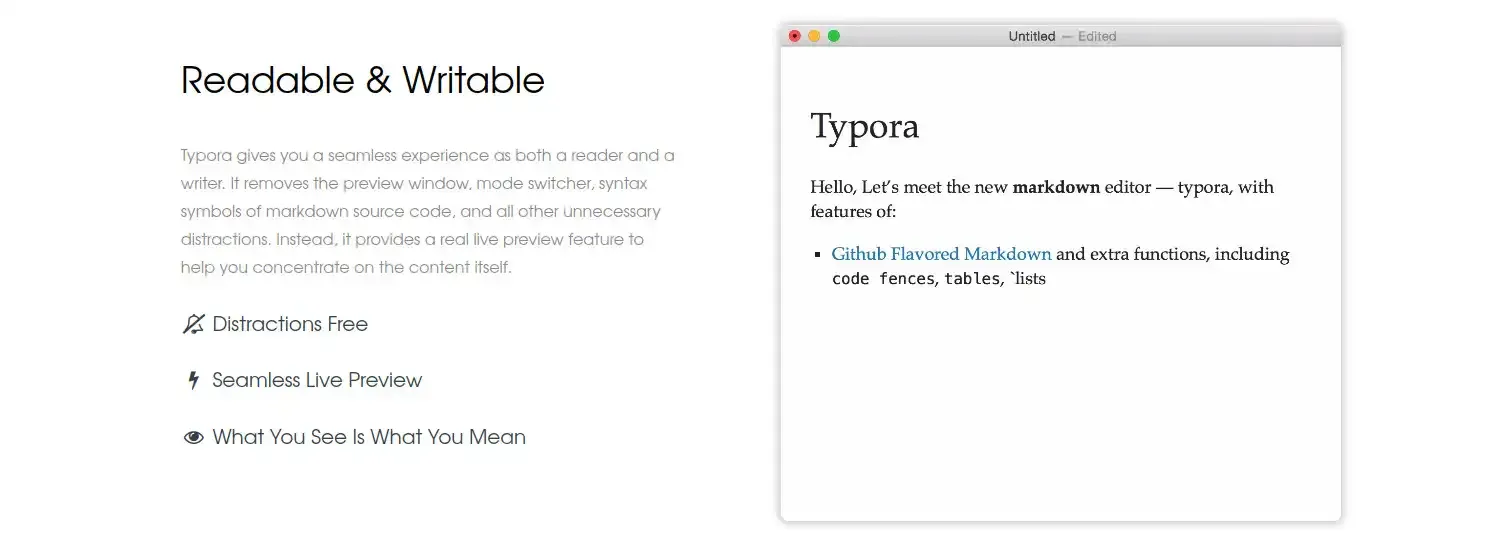The height and width of the screenshot is (536, 1500).
Task: Click the "Edited" status in the title bar
Action: point(1097,36)
